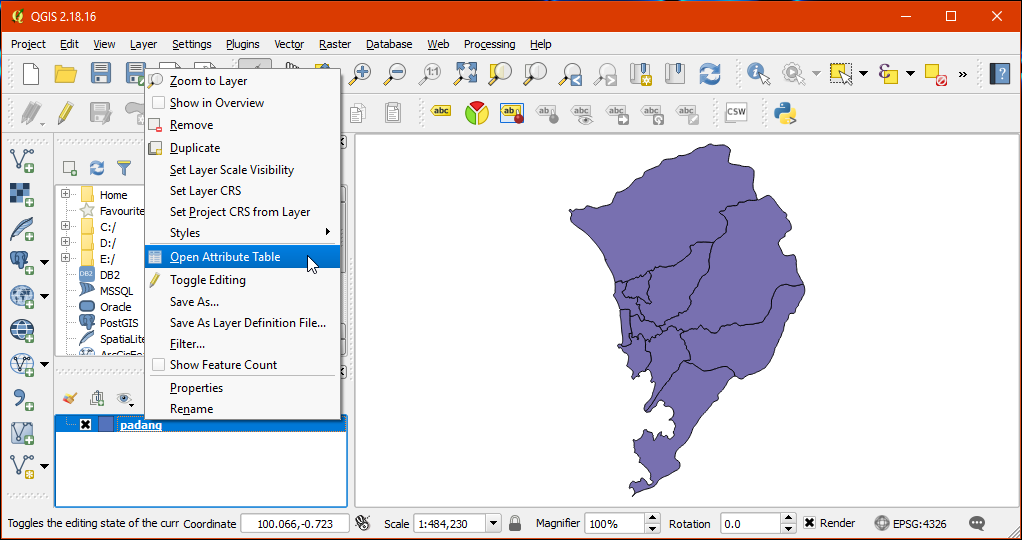The width and height of the screenshot is (1022, 540).
Task: Refresh the map canvas
Action: tap(710, 73)
